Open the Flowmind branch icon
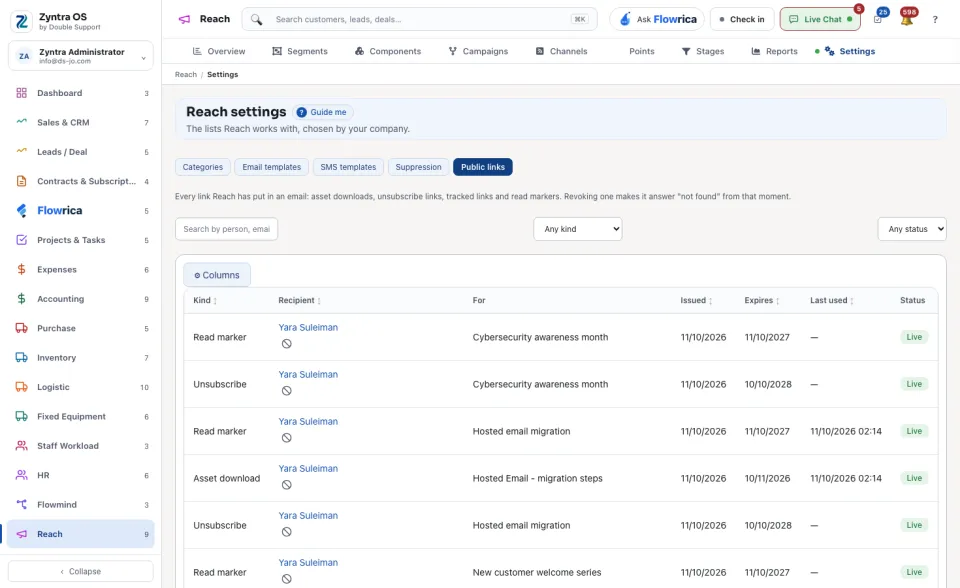Viewport: 960px width, 588px height. click(21, 505)
